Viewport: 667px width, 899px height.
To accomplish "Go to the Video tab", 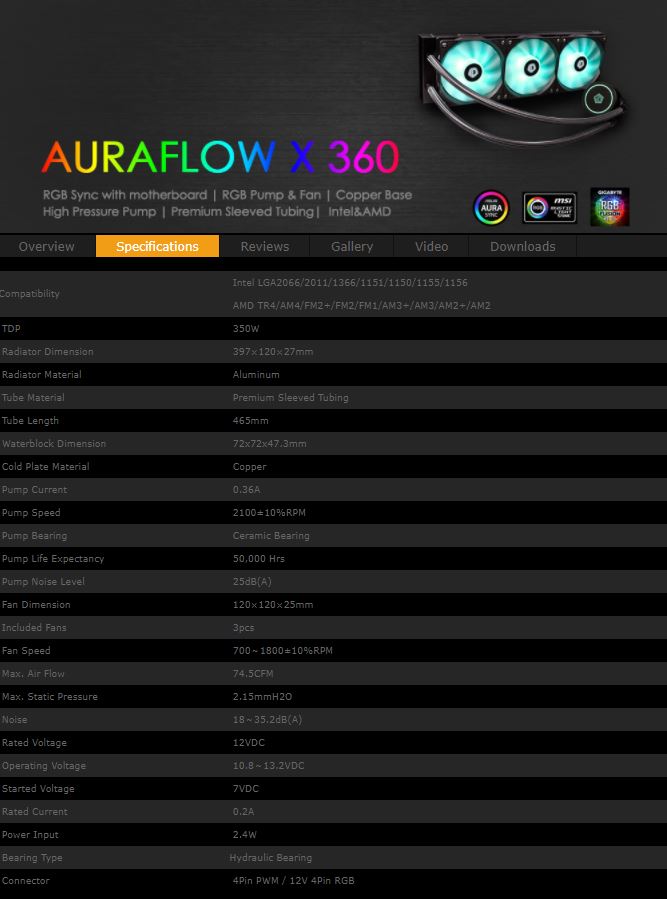I will [431, 246].
